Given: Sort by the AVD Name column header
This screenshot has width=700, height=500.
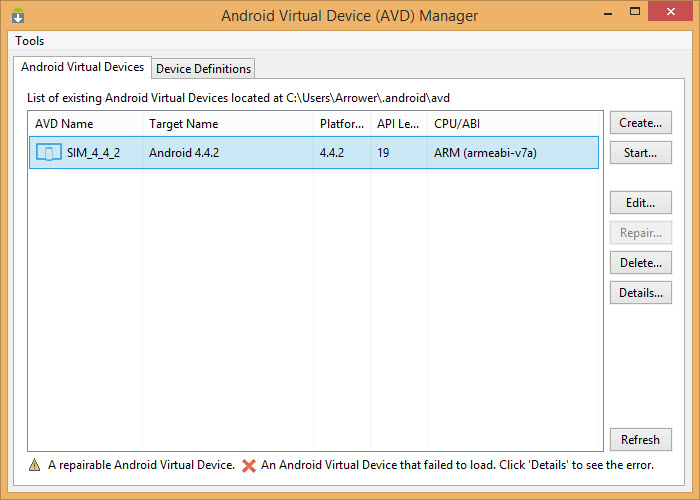Looking at the screenshot, I should 85,124.
